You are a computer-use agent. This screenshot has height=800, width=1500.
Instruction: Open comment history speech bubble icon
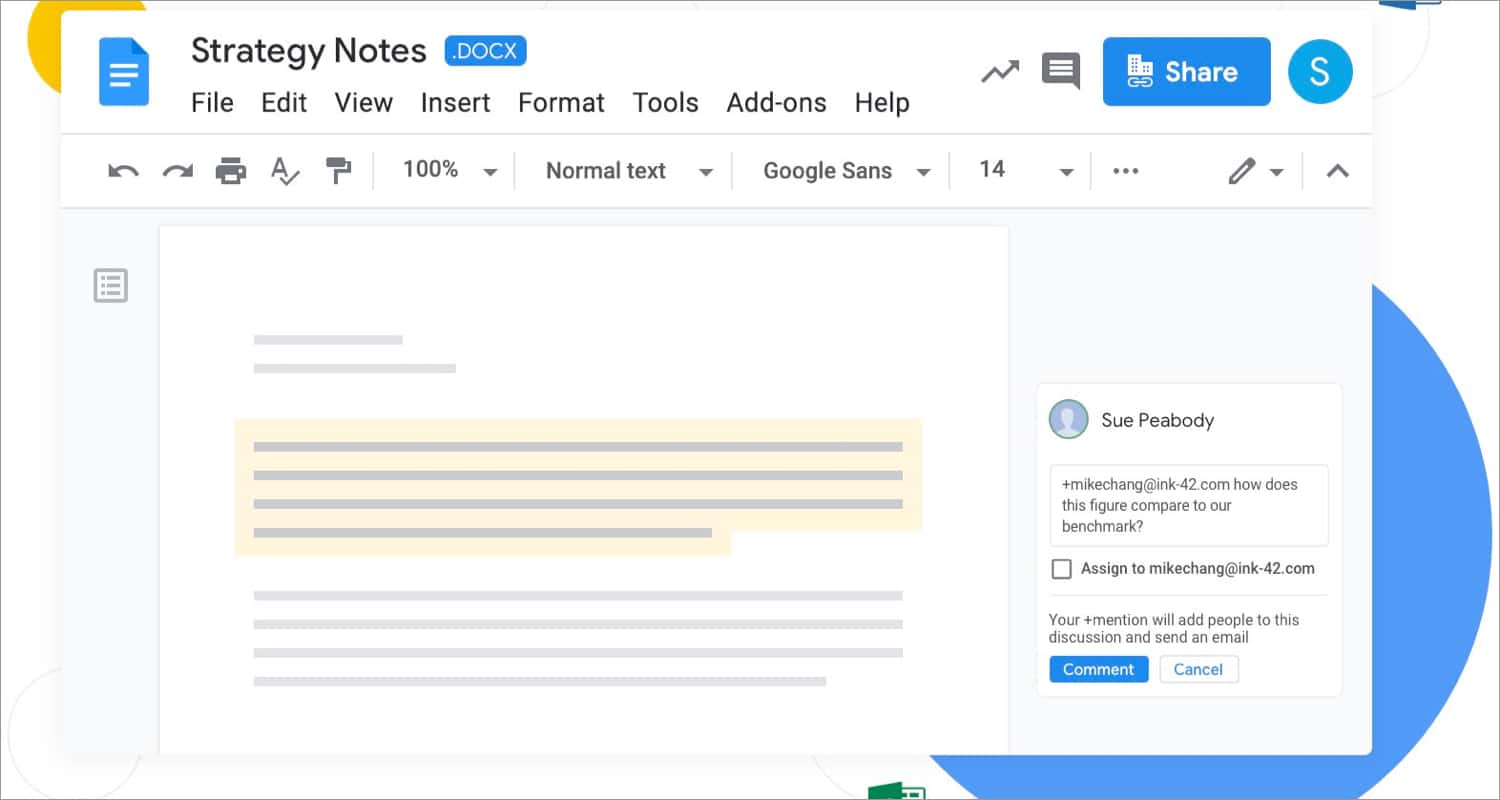[x=1061, y=72]
